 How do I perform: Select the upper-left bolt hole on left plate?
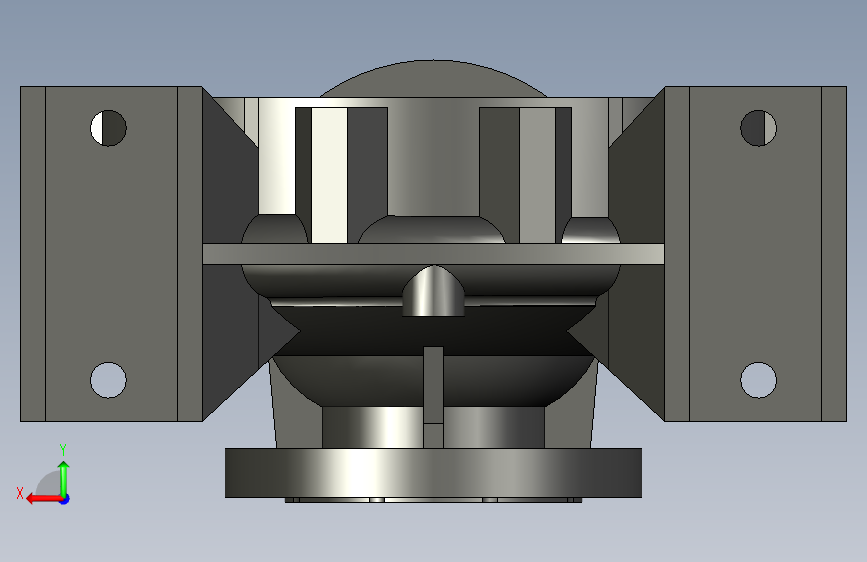coord(108,128)
